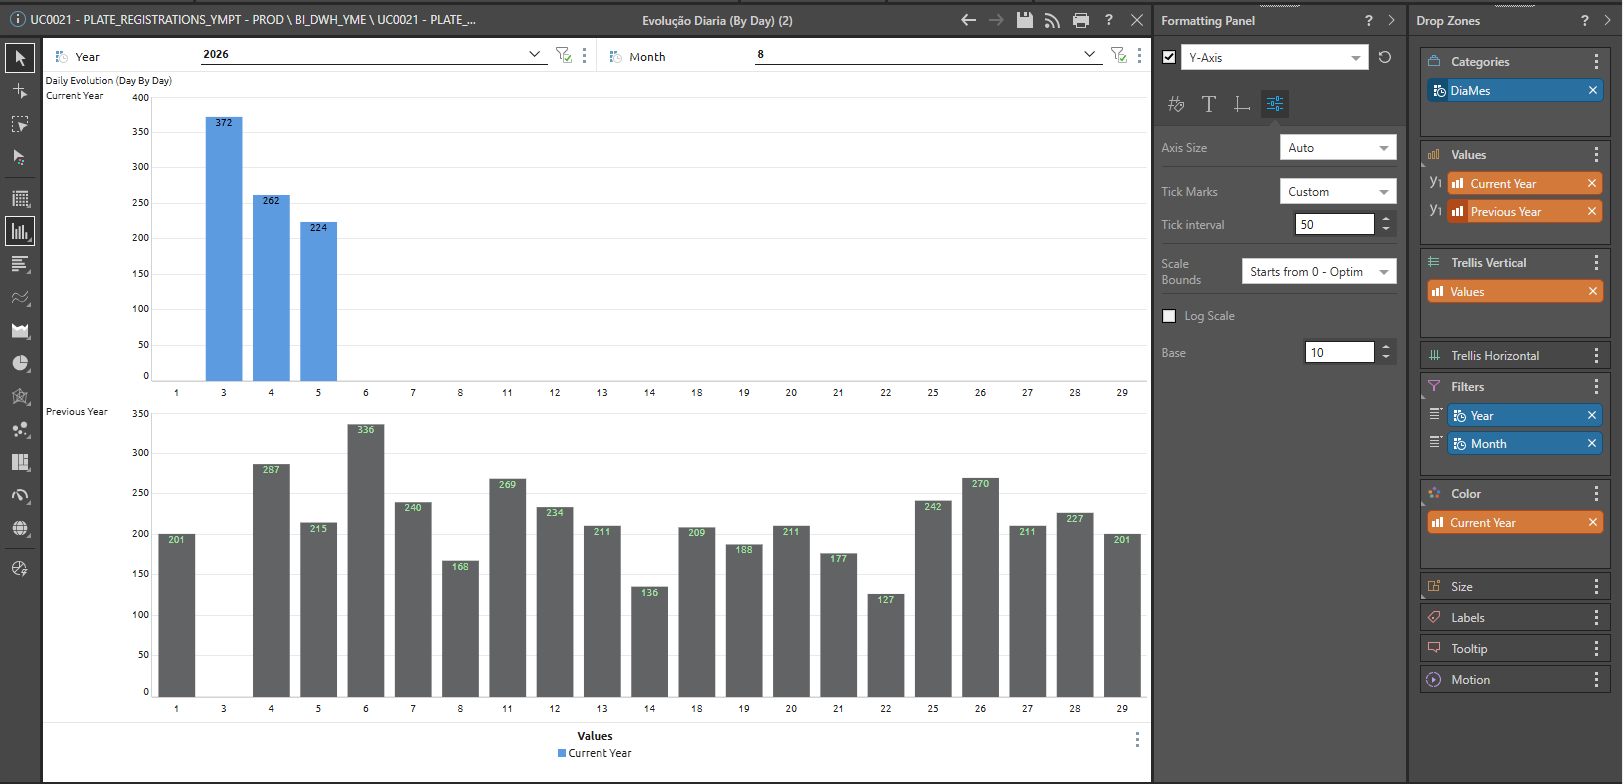Screen dimensions: 1623x784
Task: Open Drop Zones help
Action: [x=1585, y=20]
